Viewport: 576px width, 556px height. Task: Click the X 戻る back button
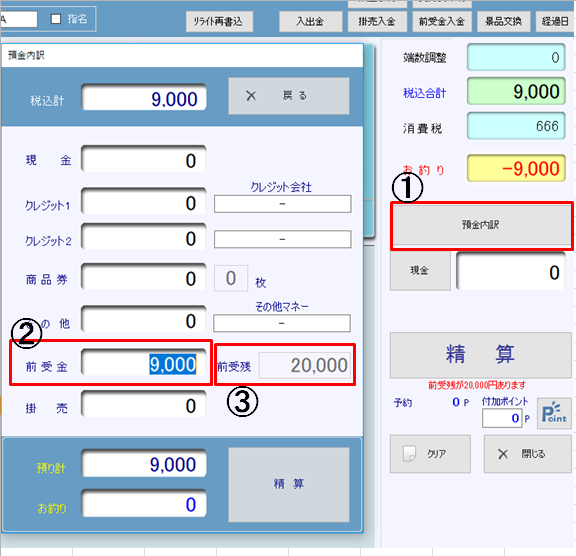coord(288,96)
